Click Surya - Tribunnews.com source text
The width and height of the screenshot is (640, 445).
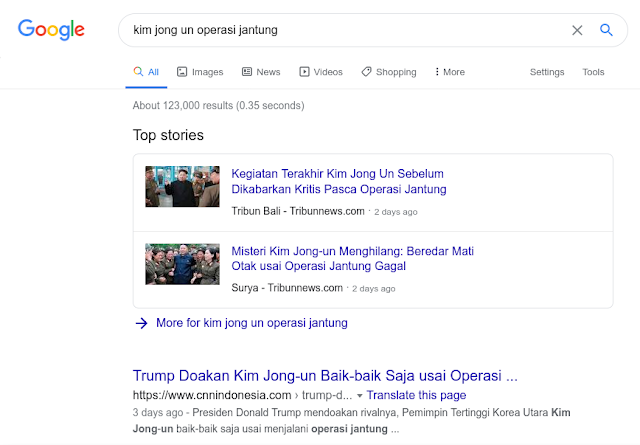point(287,288)
